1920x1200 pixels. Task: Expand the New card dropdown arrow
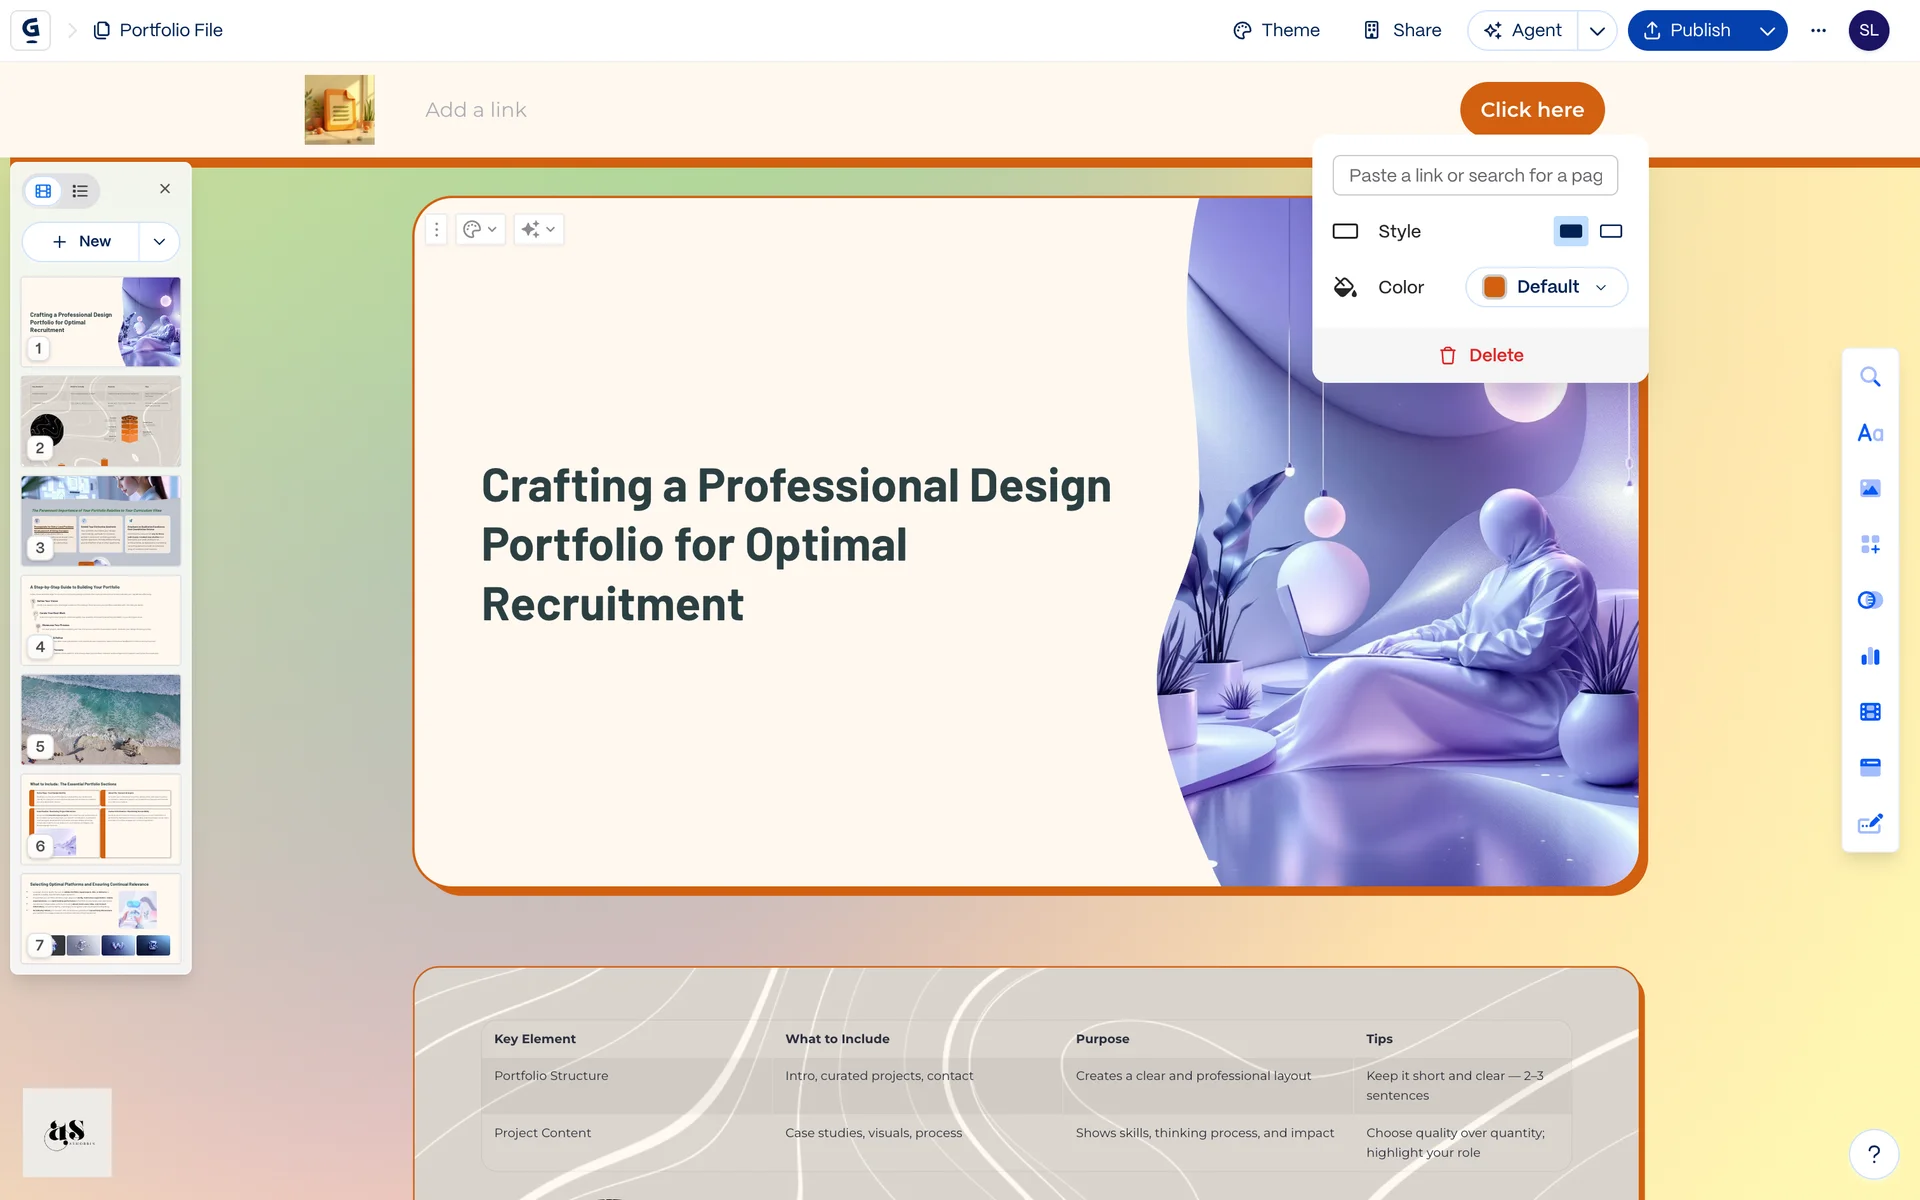[159, 242]
